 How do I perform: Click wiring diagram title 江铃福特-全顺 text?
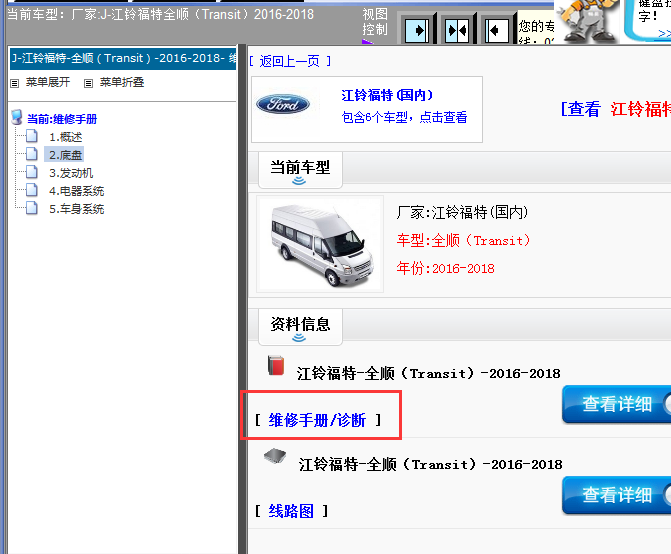click(x=431, y=464)
